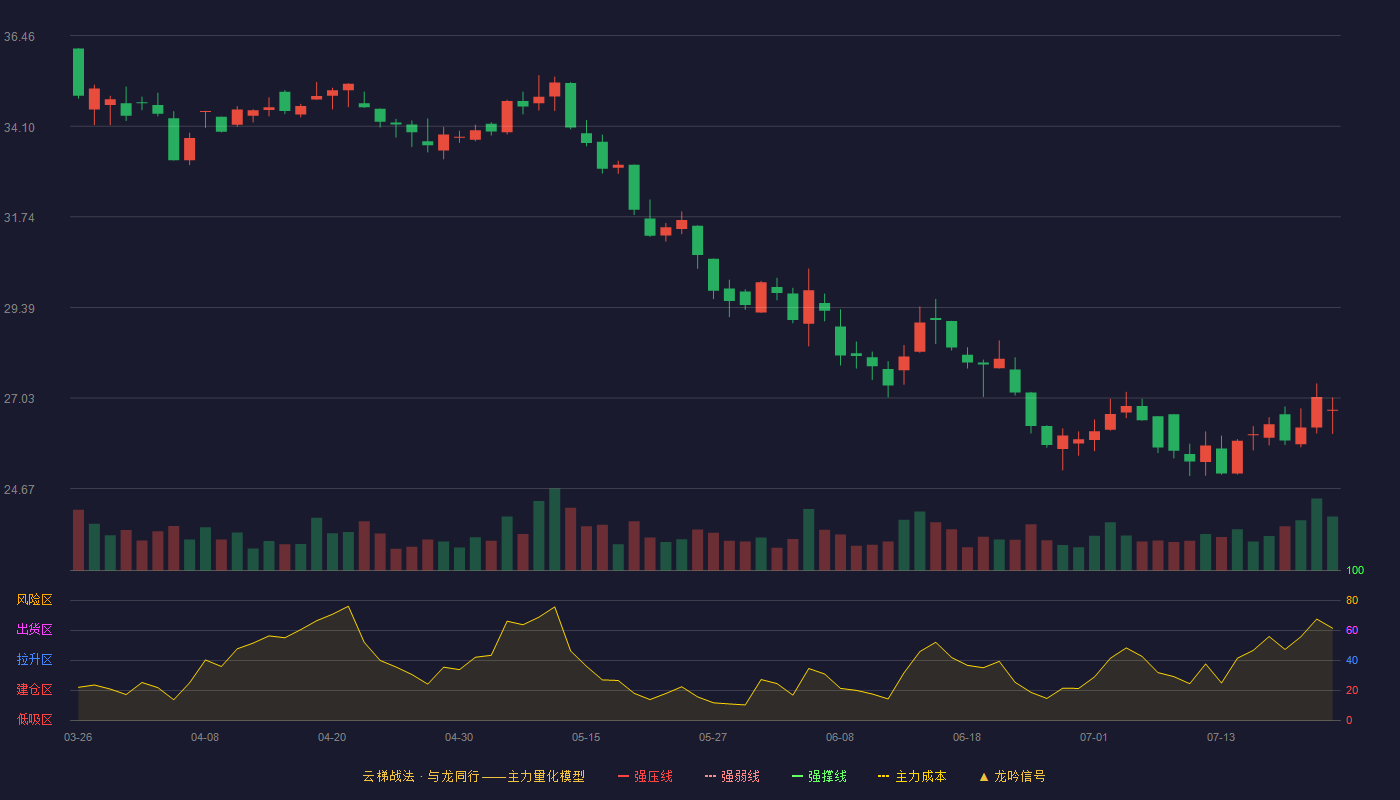This screenshot has height=800, width=1400.
Task: Click the 36.46 price axis label
Action: point(19,37)
